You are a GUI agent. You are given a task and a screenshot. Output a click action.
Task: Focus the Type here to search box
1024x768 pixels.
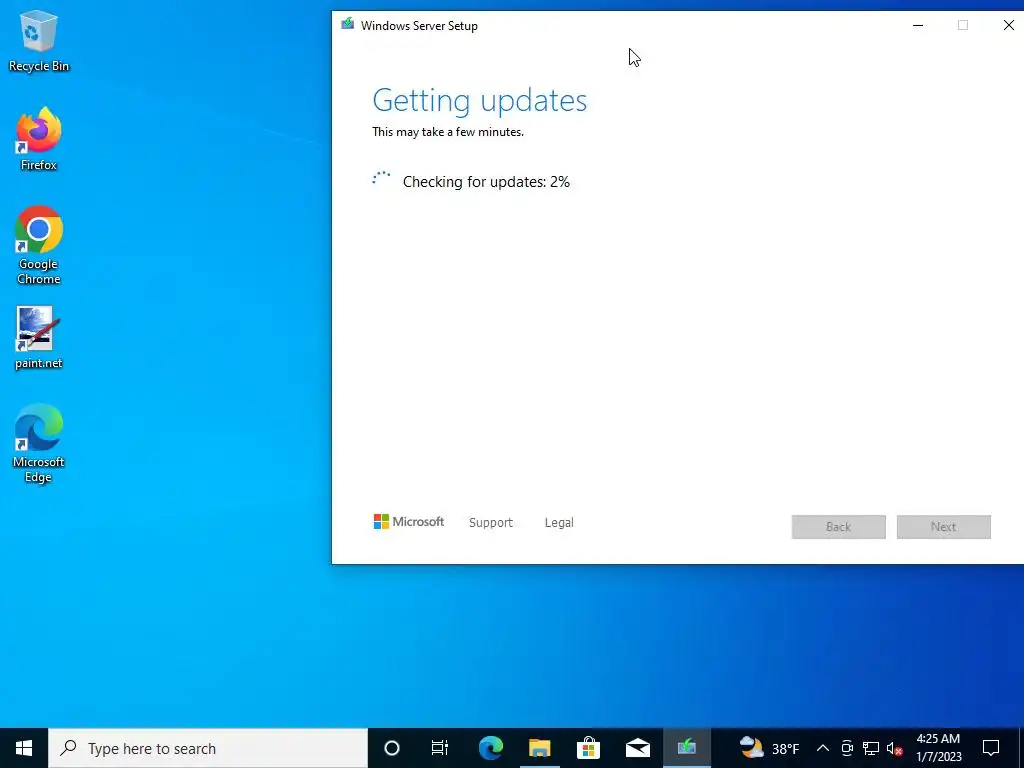(208, 748)
